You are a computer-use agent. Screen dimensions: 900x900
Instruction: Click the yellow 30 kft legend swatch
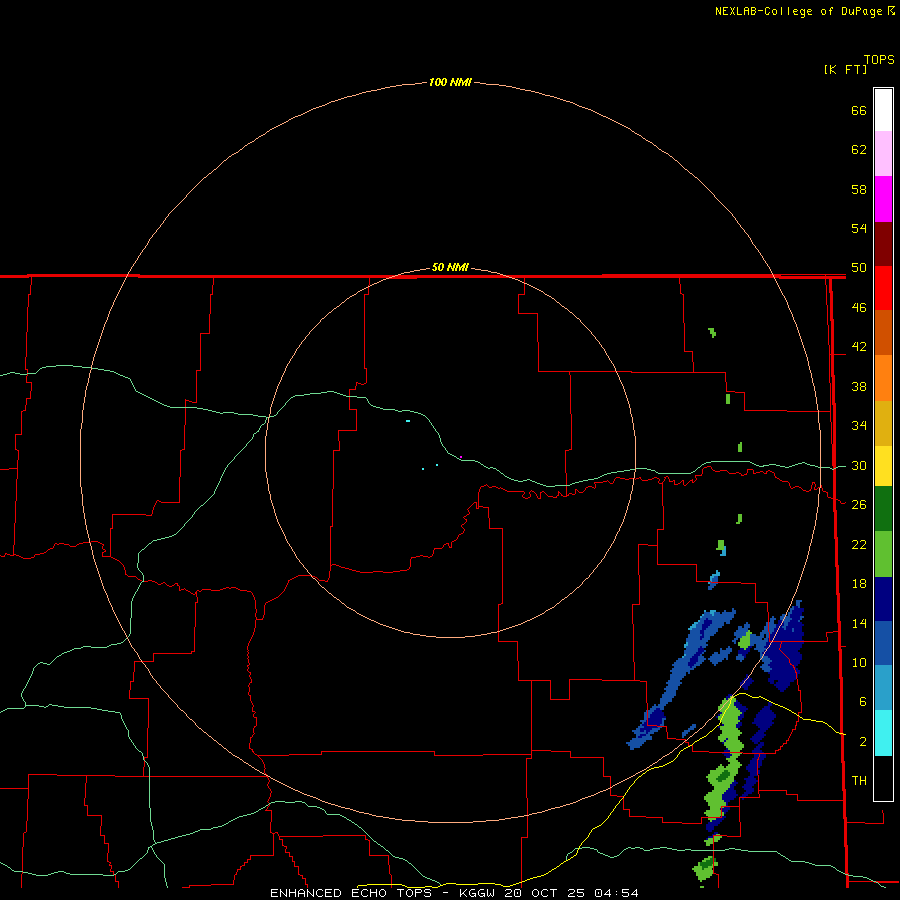[883, 466]
